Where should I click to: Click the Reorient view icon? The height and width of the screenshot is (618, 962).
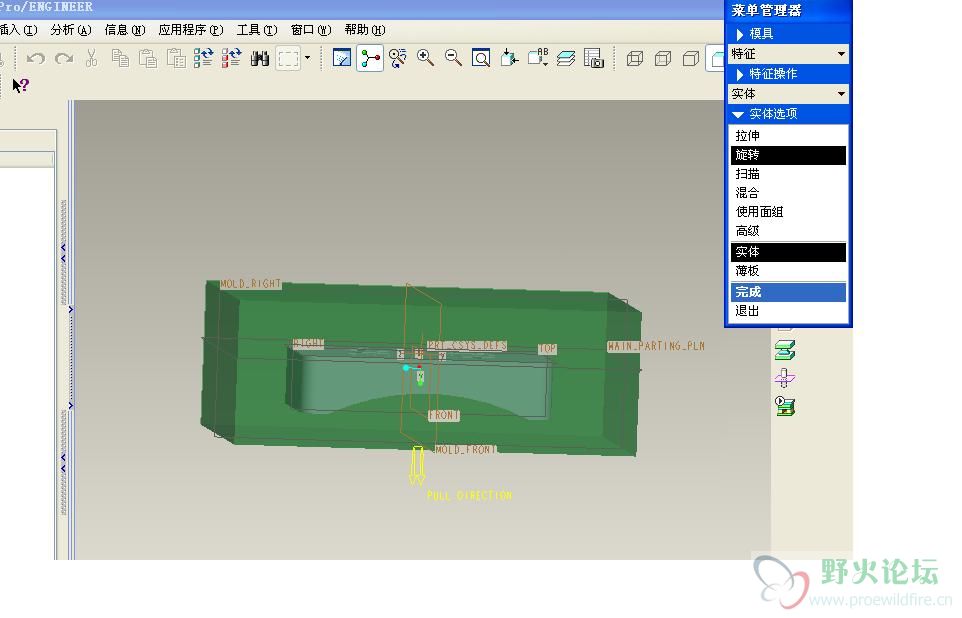pos(509,58)
